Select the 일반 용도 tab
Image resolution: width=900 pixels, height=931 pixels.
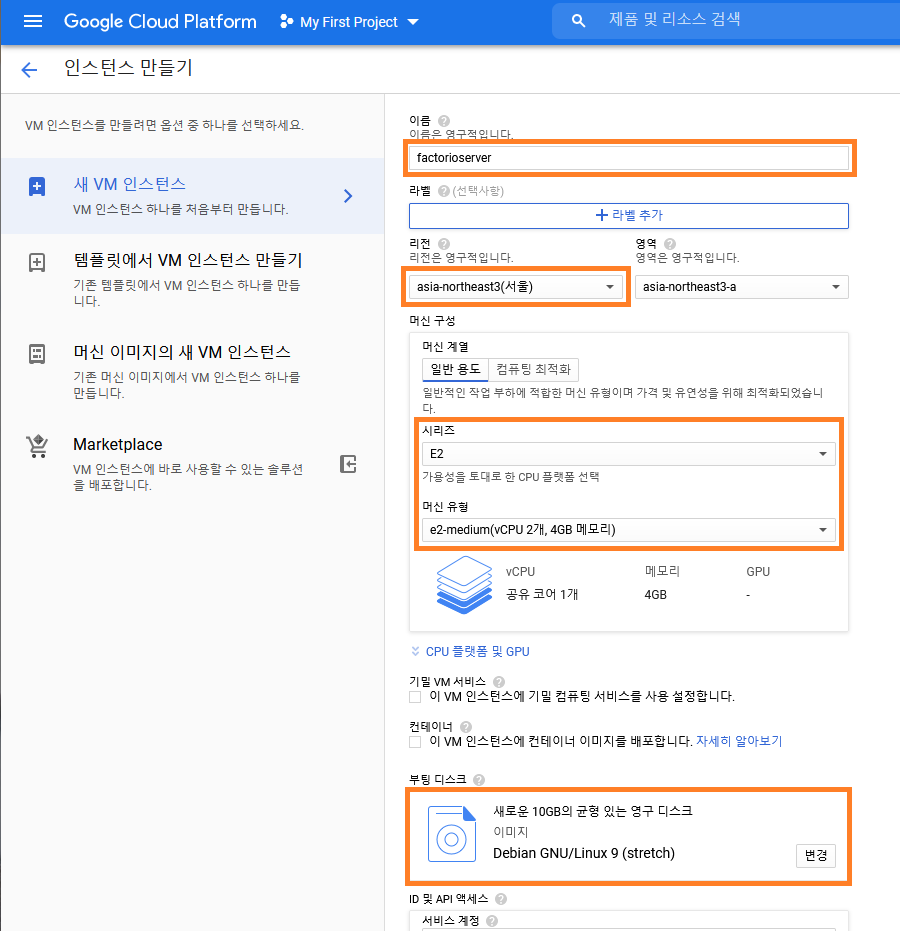click(455, 369)
